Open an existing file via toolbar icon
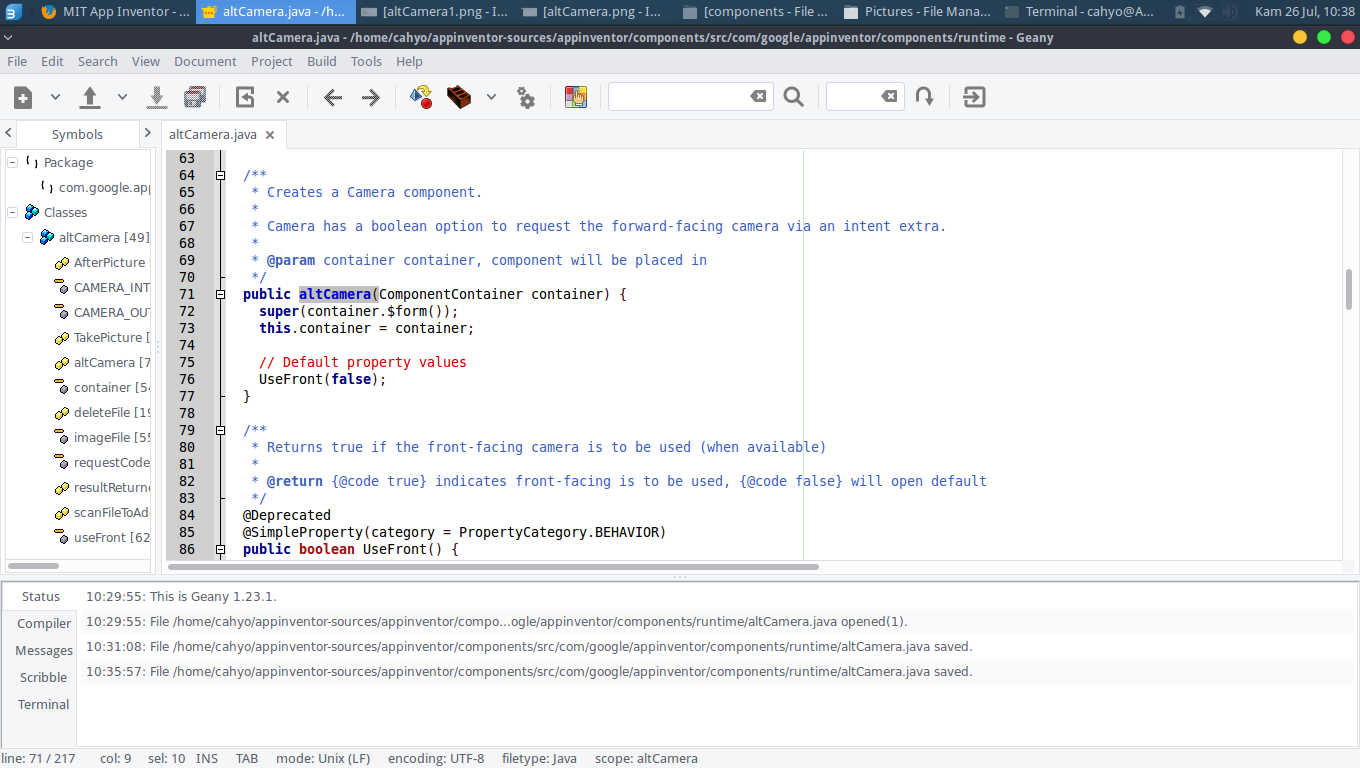 click(90, 97)
